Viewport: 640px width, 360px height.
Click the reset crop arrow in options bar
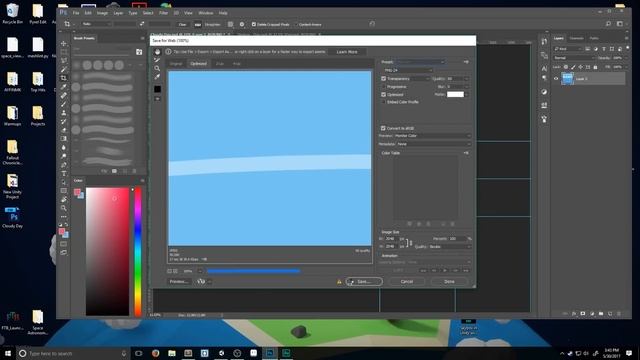pos(372,24)
